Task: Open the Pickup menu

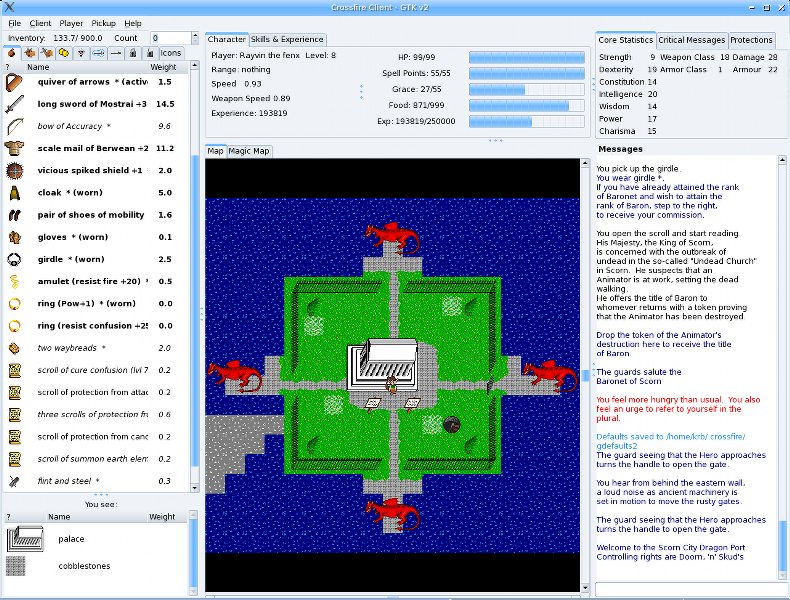Action: pyautogui.click(x=103, y=22)
